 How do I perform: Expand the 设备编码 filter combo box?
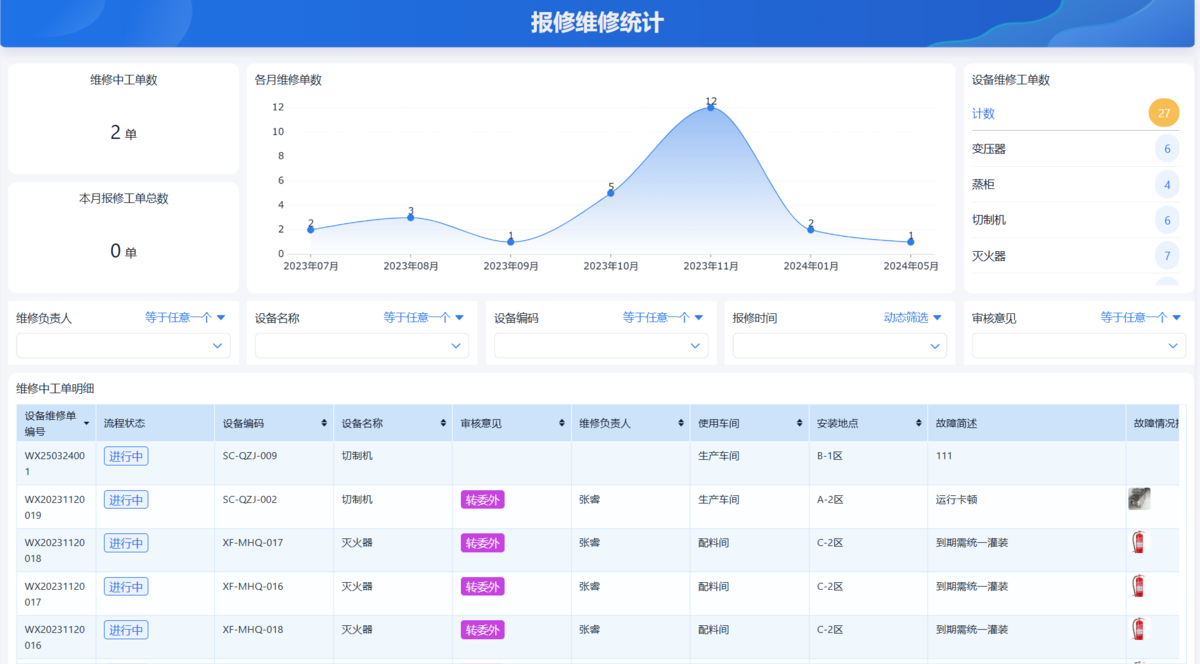point(601,346)
